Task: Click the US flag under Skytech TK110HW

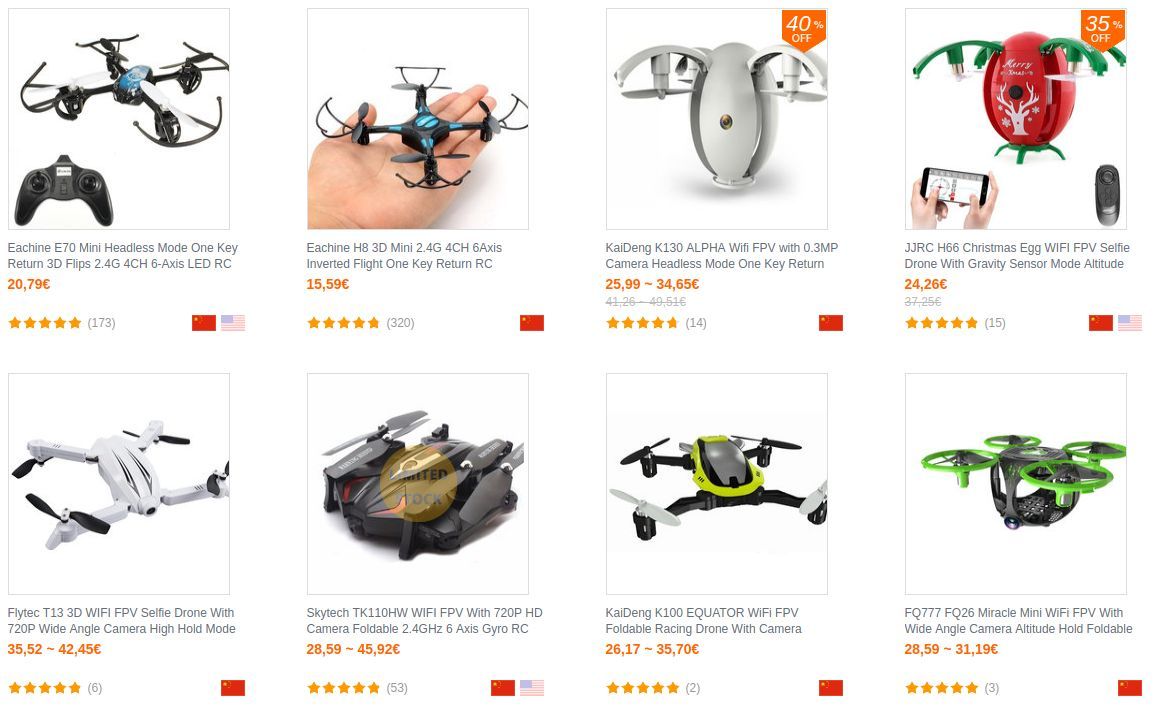Action: pyautogui.click(x=532, y=688)
